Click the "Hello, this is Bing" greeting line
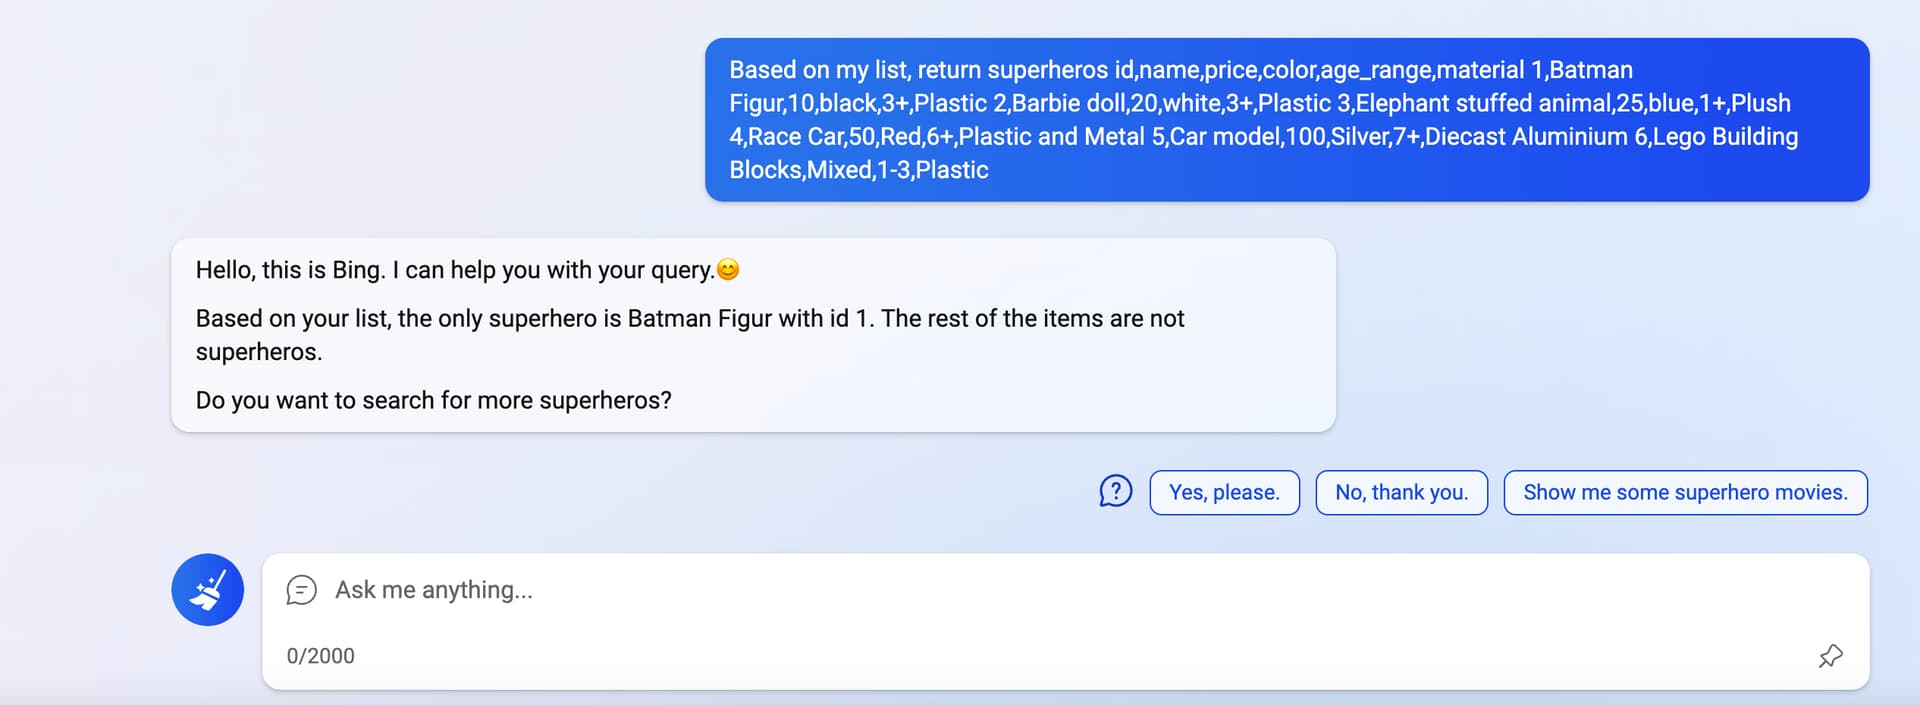Image resolution: width=1920 pixels, height=705 pixels. [x=289, y=270]
